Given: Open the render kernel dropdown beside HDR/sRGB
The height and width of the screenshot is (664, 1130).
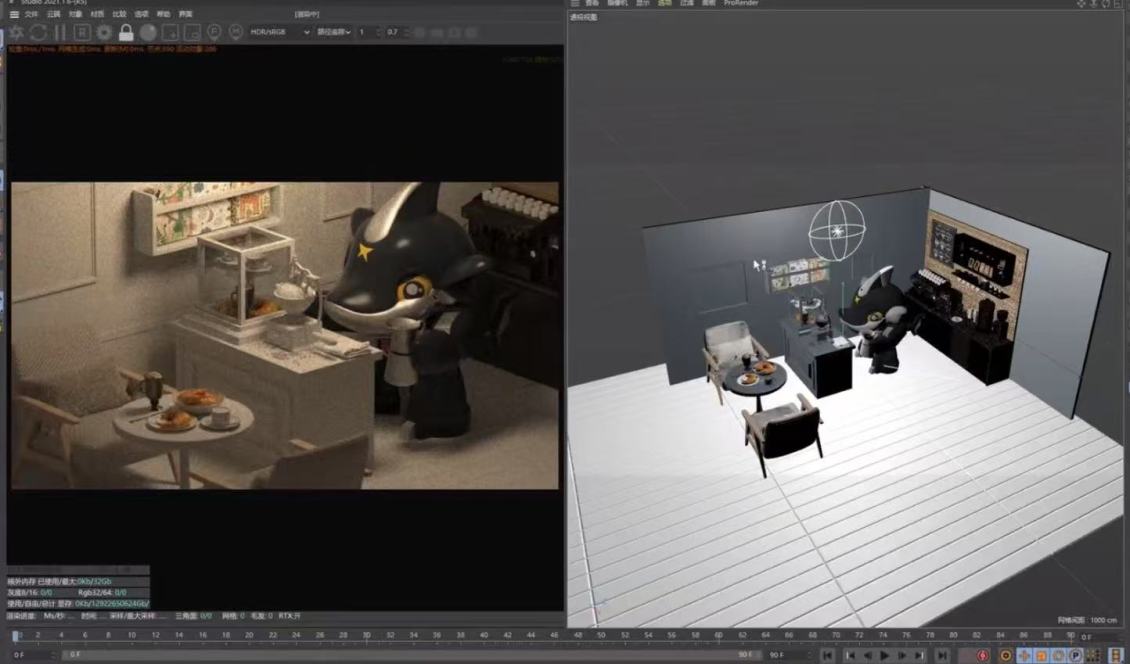Looking at the screenshot, I should pyautogui.click(x=334, y=32).
